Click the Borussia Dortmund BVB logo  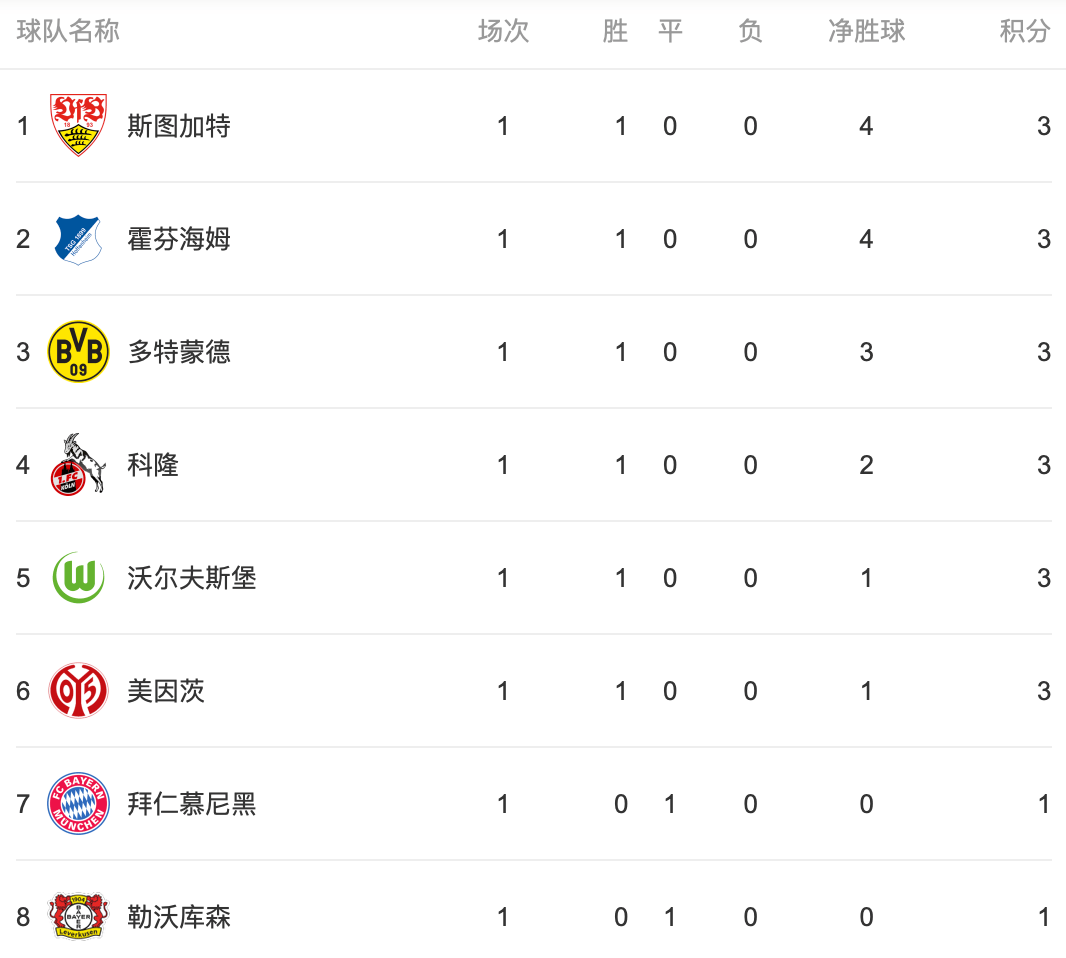79,352
